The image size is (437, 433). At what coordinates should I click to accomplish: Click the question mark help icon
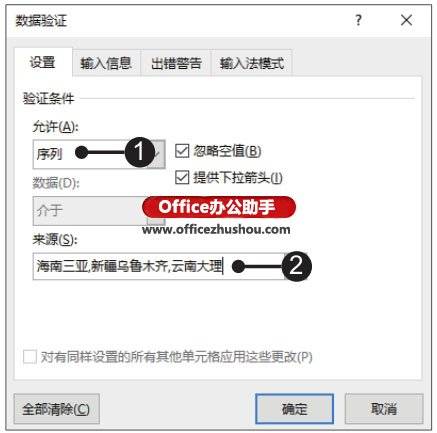[x=358, y=21]
